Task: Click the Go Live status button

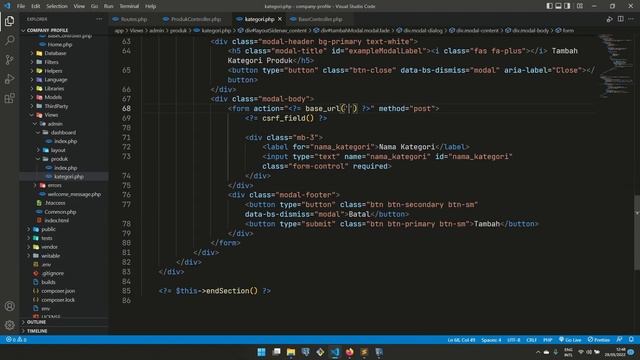Action: (570, 340)
